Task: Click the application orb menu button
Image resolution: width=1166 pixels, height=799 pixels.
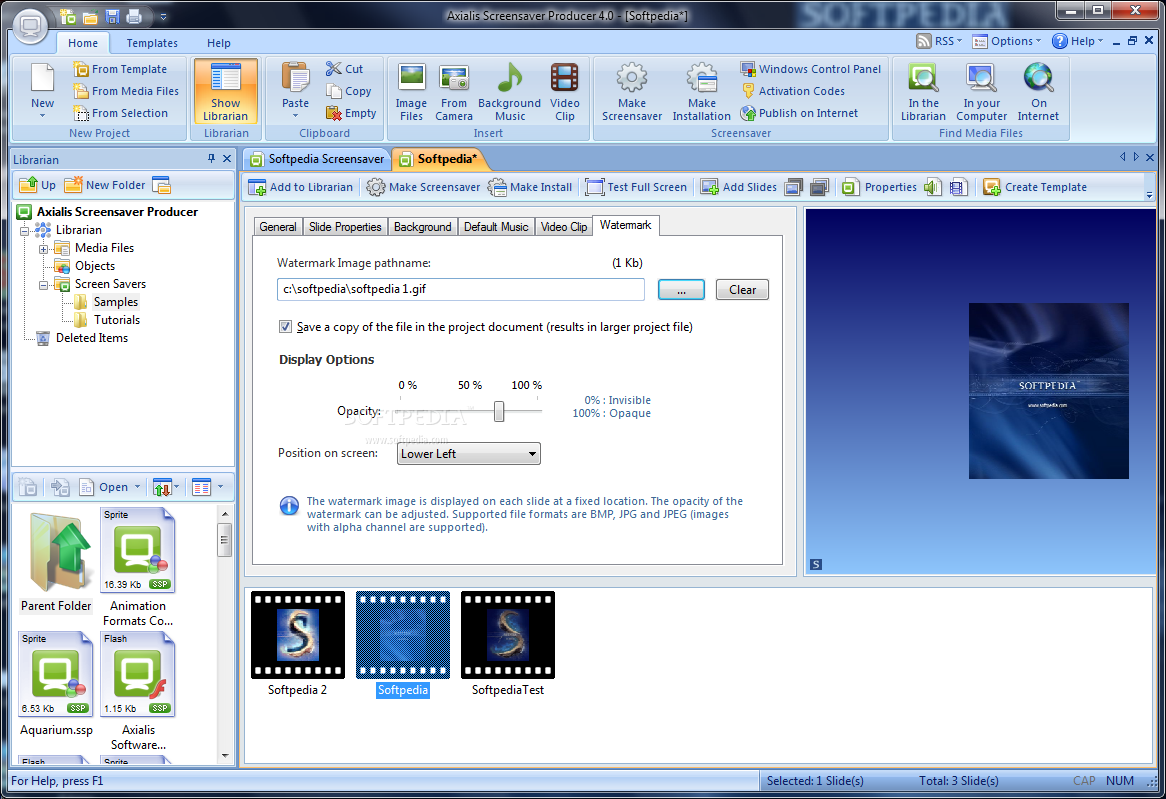Action: (30, 26)
